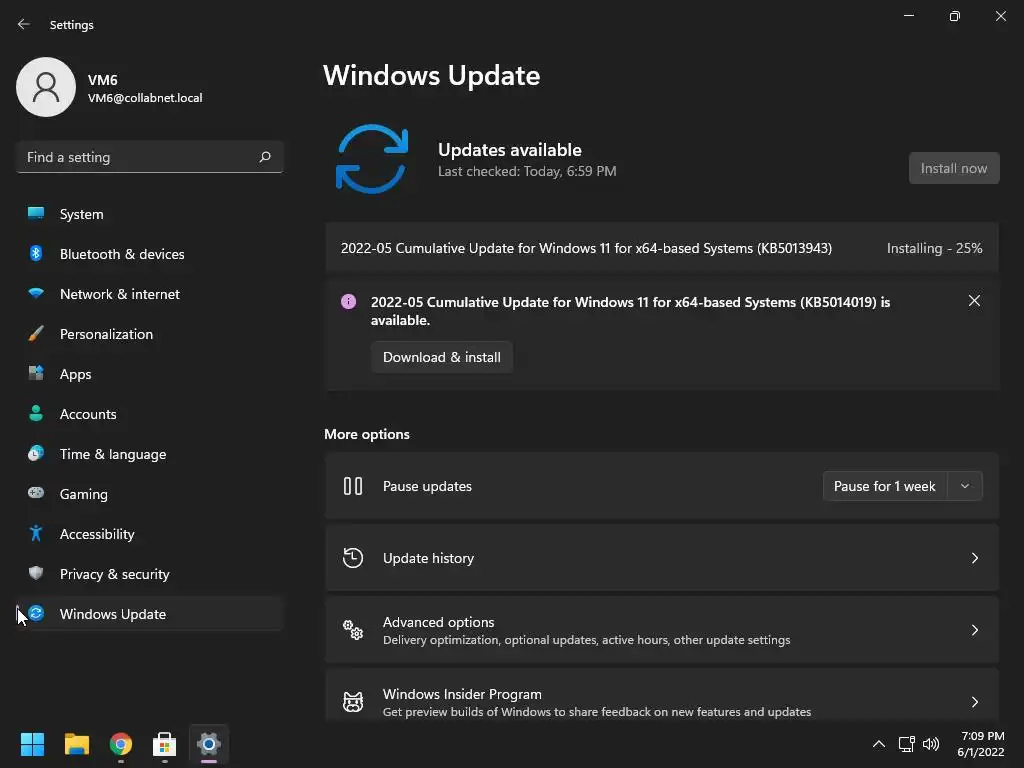Open Update history chevron row
This screenshot has width=1024, height=768.
pyautogui.click(x=662, y=558)
